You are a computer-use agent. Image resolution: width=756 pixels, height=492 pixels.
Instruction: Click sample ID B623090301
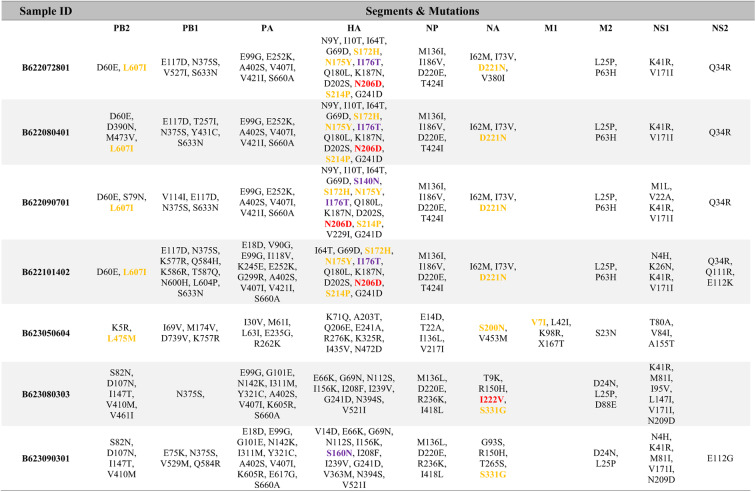pyautogui.click(x=45, y=458)
